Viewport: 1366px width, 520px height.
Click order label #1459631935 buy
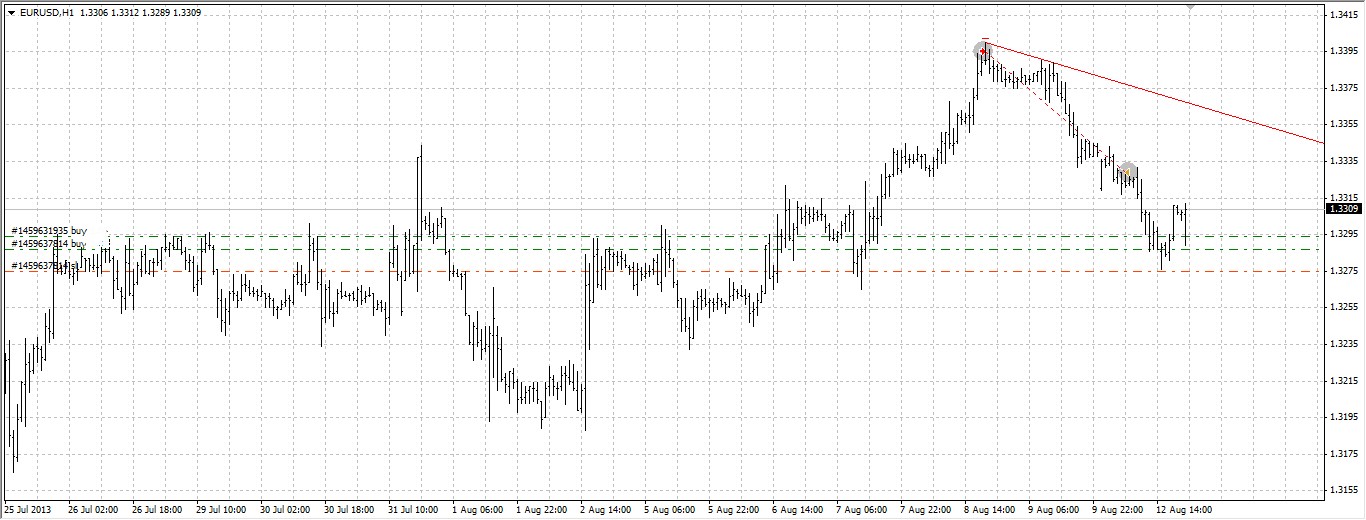(49, 230)
